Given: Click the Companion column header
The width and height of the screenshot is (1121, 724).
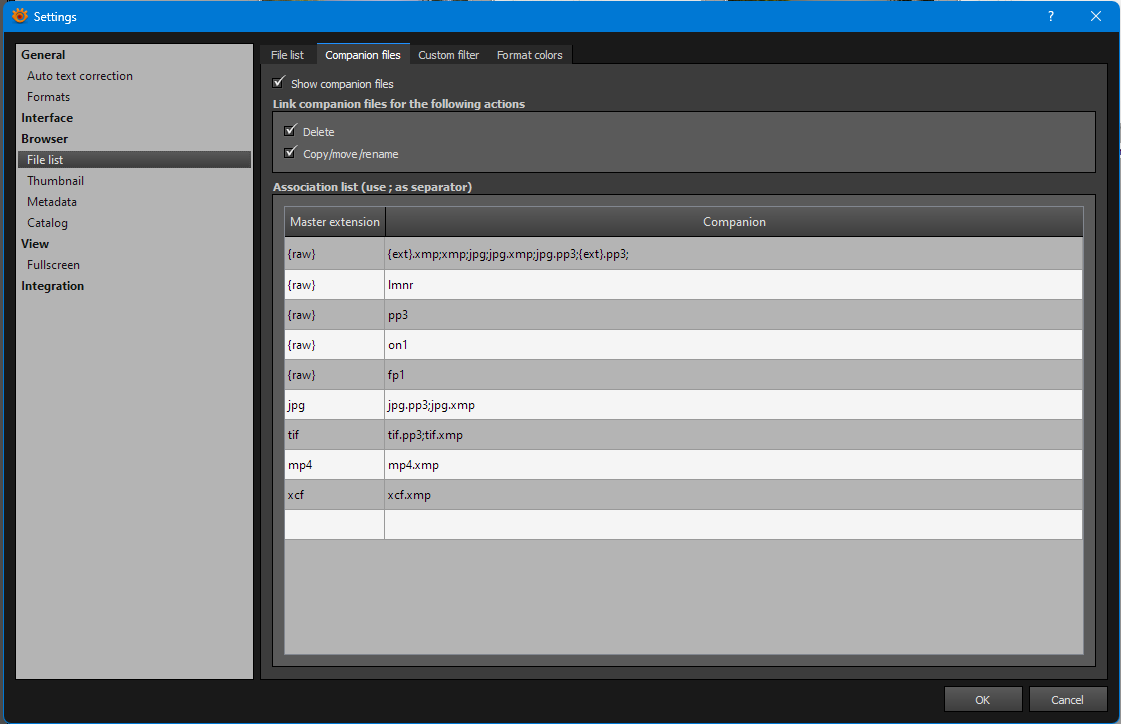Looking at the screenshot, I should [x=734, y=222].
